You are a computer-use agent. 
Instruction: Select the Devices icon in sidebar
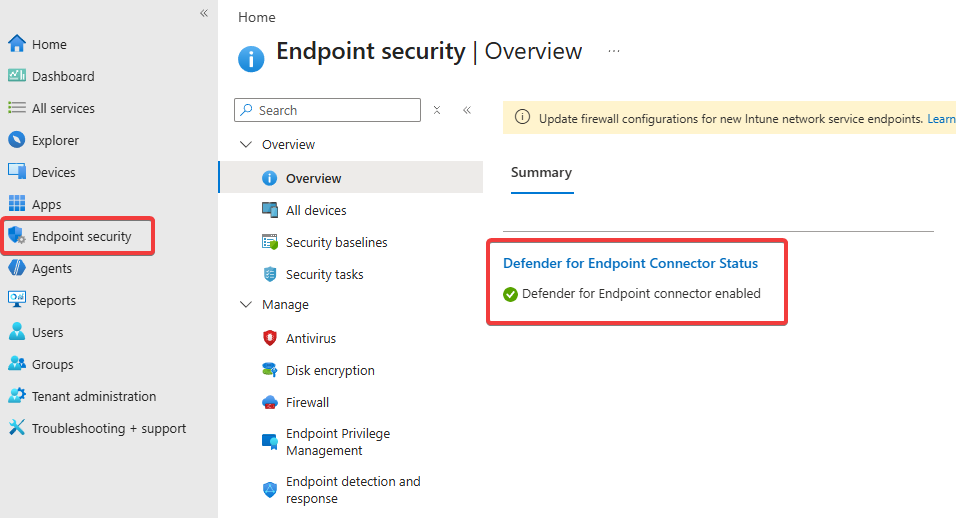tap(16, 171)
